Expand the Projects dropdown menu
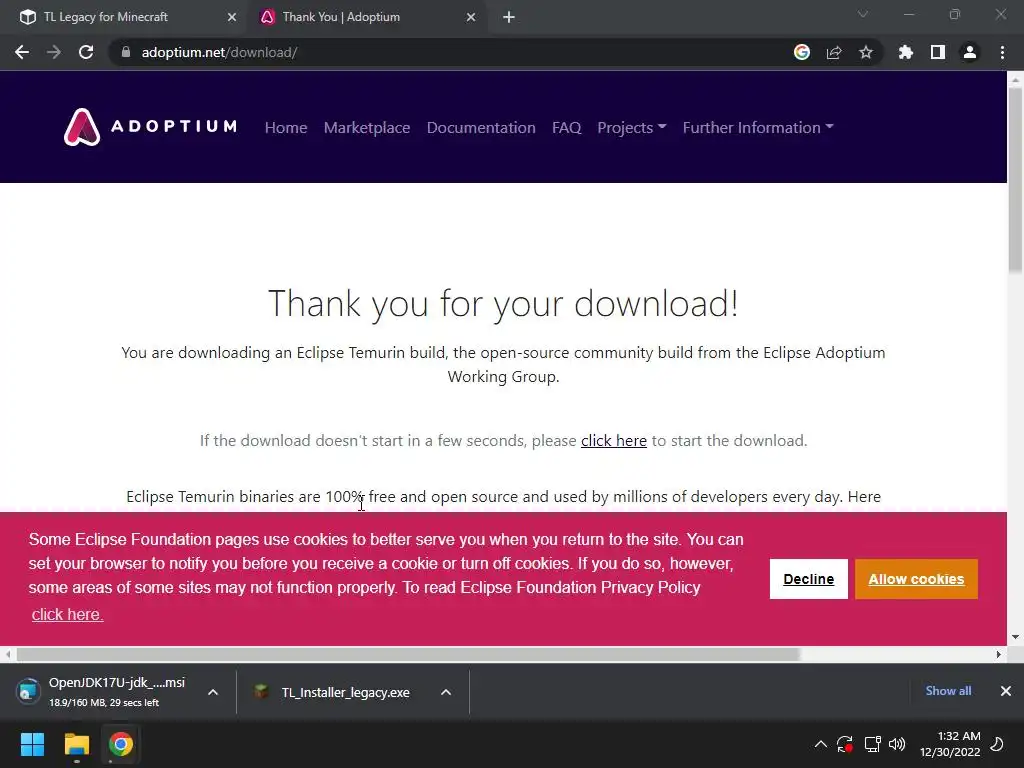The width and height of the screenshot is (1024, 768). (632, 127)
